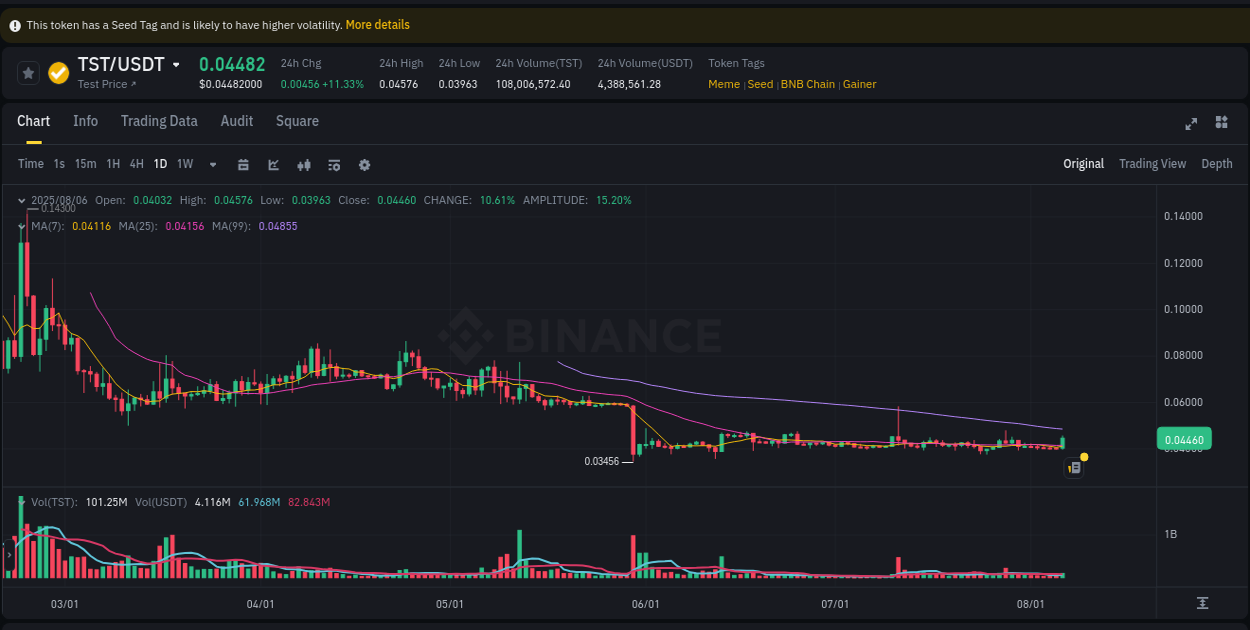The width and height of the screenshot is (1250, 630).
Task: Click the More details link in the Seed banner
Action: tap(377, 24)
